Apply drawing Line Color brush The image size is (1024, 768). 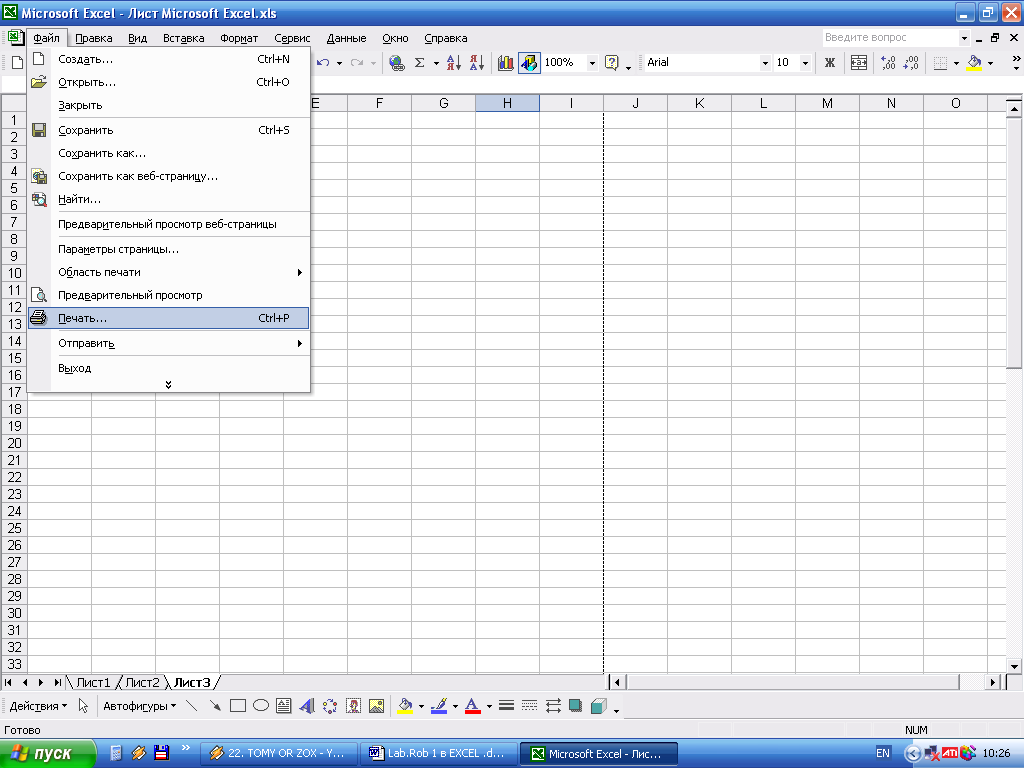[439, 705]
